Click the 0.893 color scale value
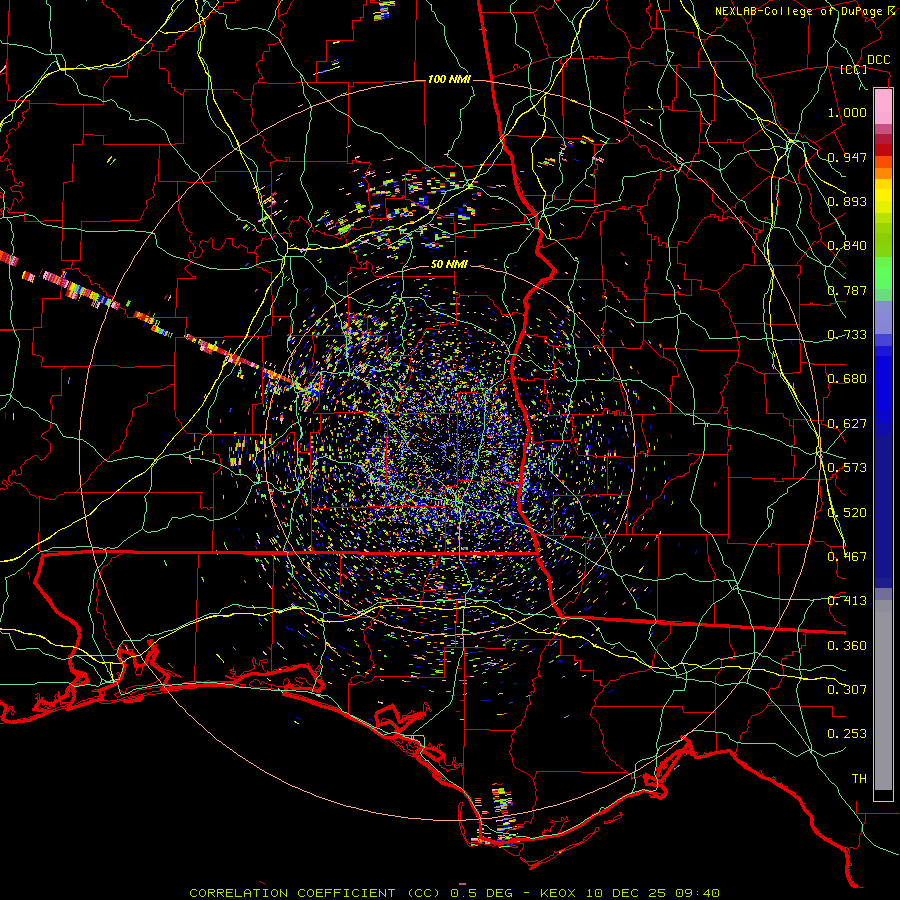The height and width of the screenshot is (900, 900). 847,201
